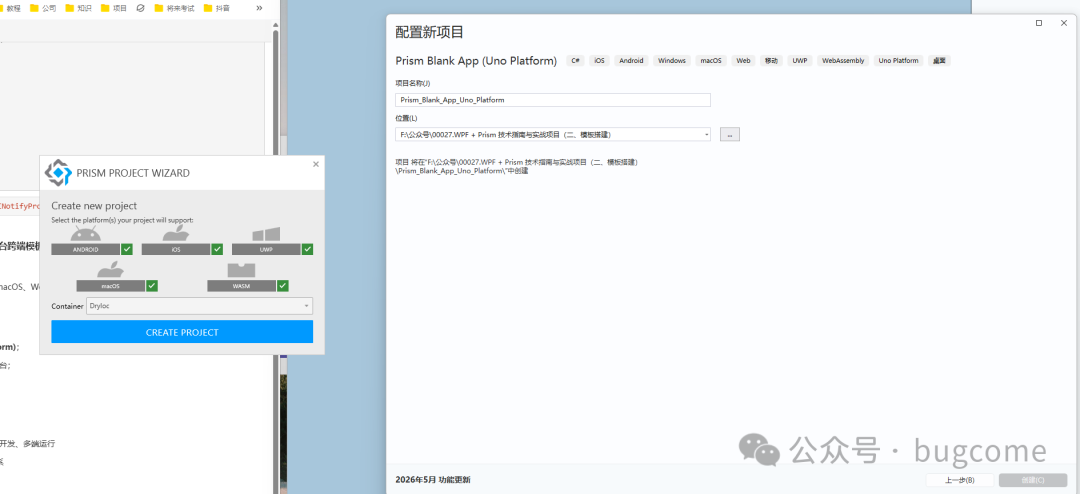Click the UWP tag beside the template name
Viewport: 1080px width, 494px height.
tap(800, 61)
